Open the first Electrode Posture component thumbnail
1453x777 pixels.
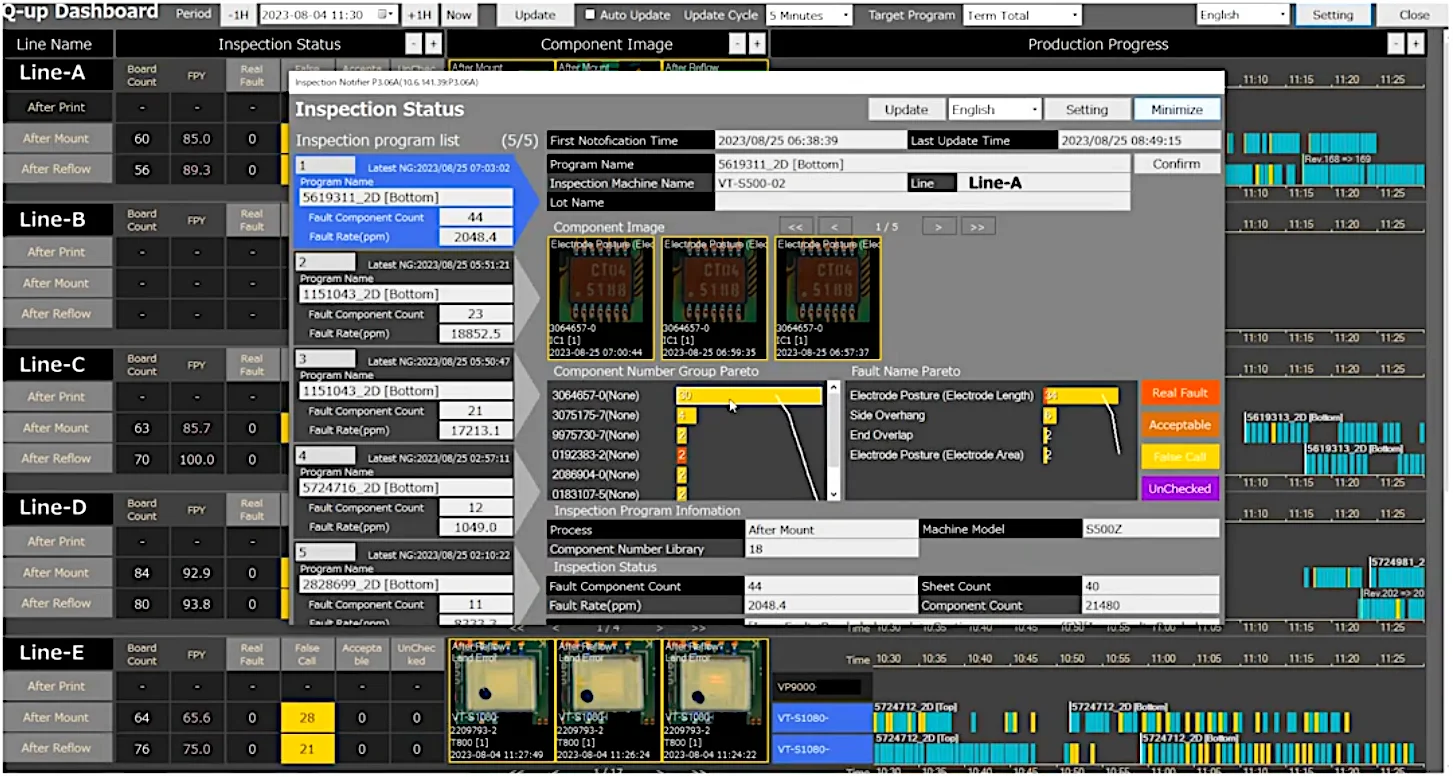point(601,298)
